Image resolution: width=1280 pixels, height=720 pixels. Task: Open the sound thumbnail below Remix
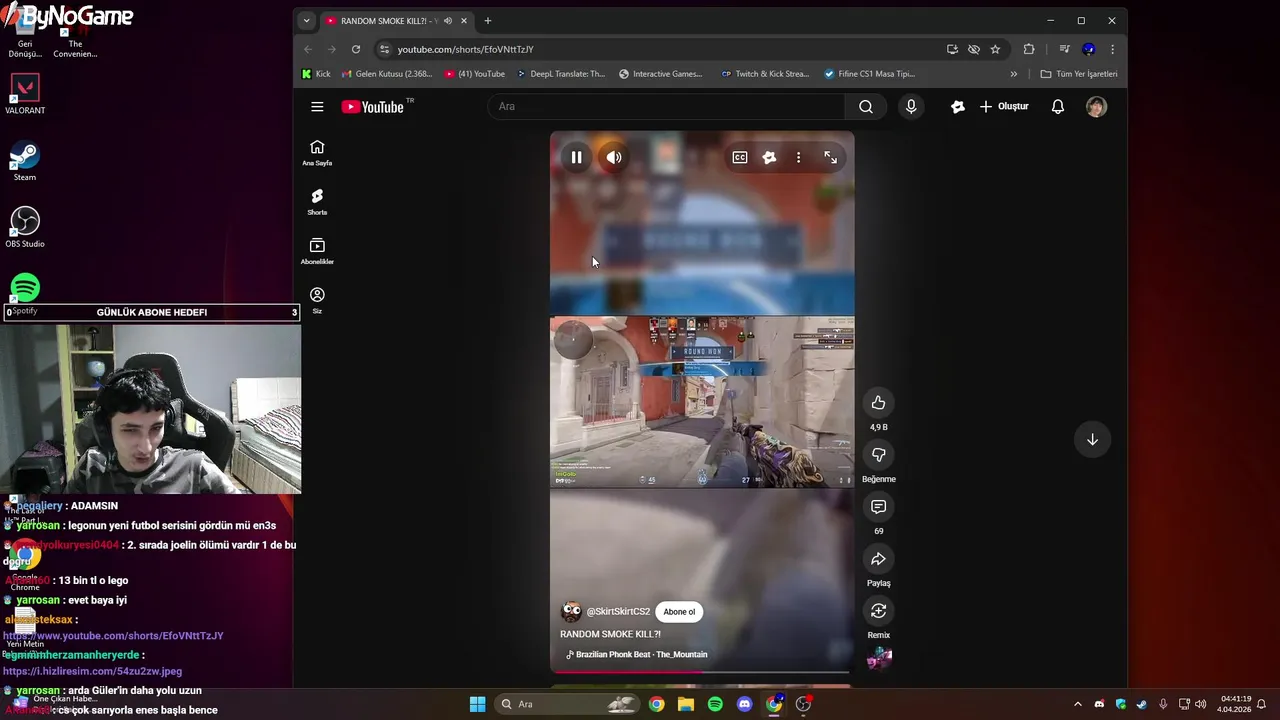click(879, 658)
